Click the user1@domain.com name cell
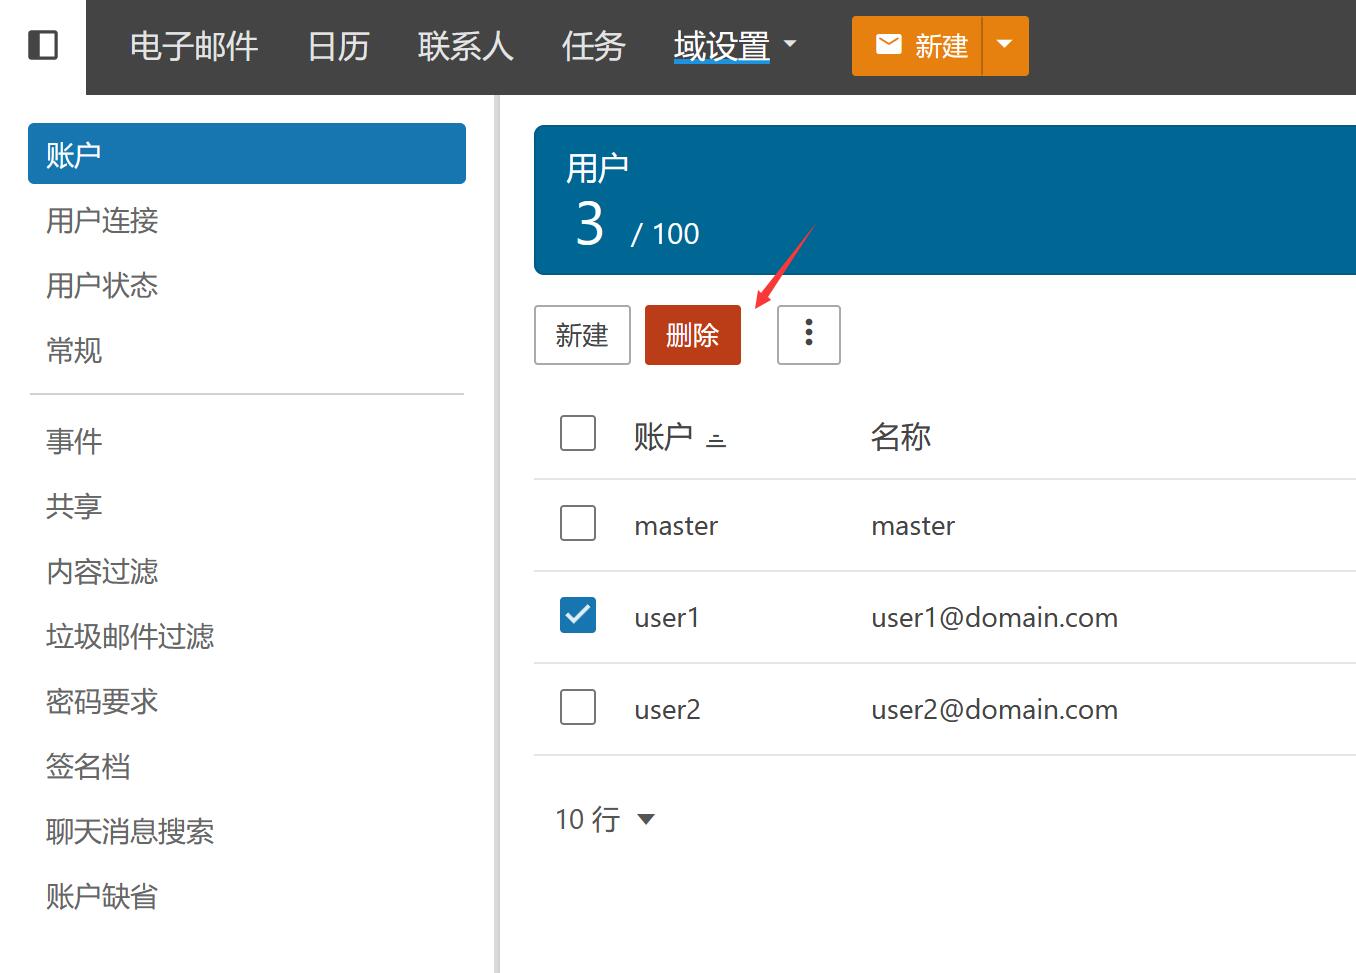 (x=994, y=618)
